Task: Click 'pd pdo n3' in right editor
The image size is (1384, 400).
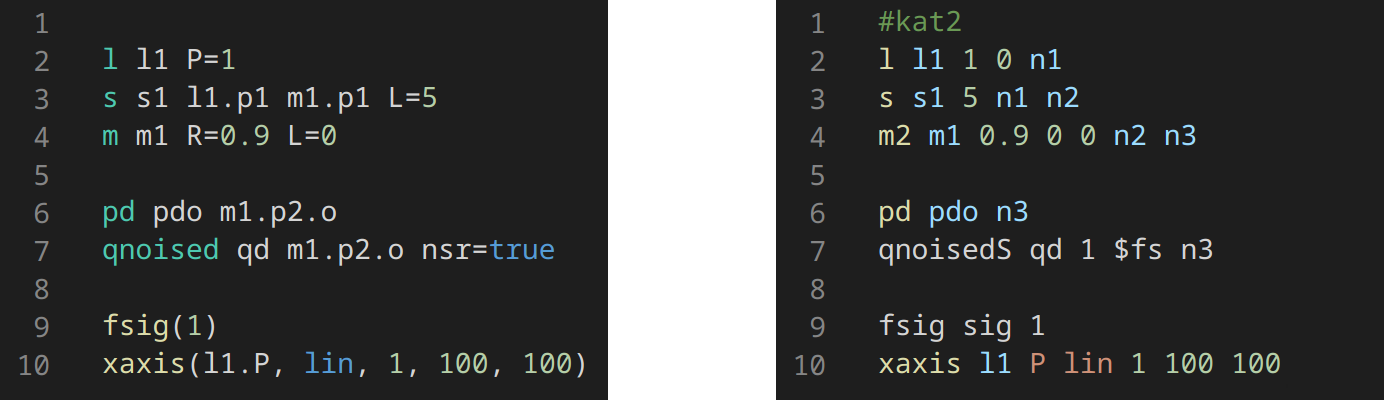Action: (953, 212)
